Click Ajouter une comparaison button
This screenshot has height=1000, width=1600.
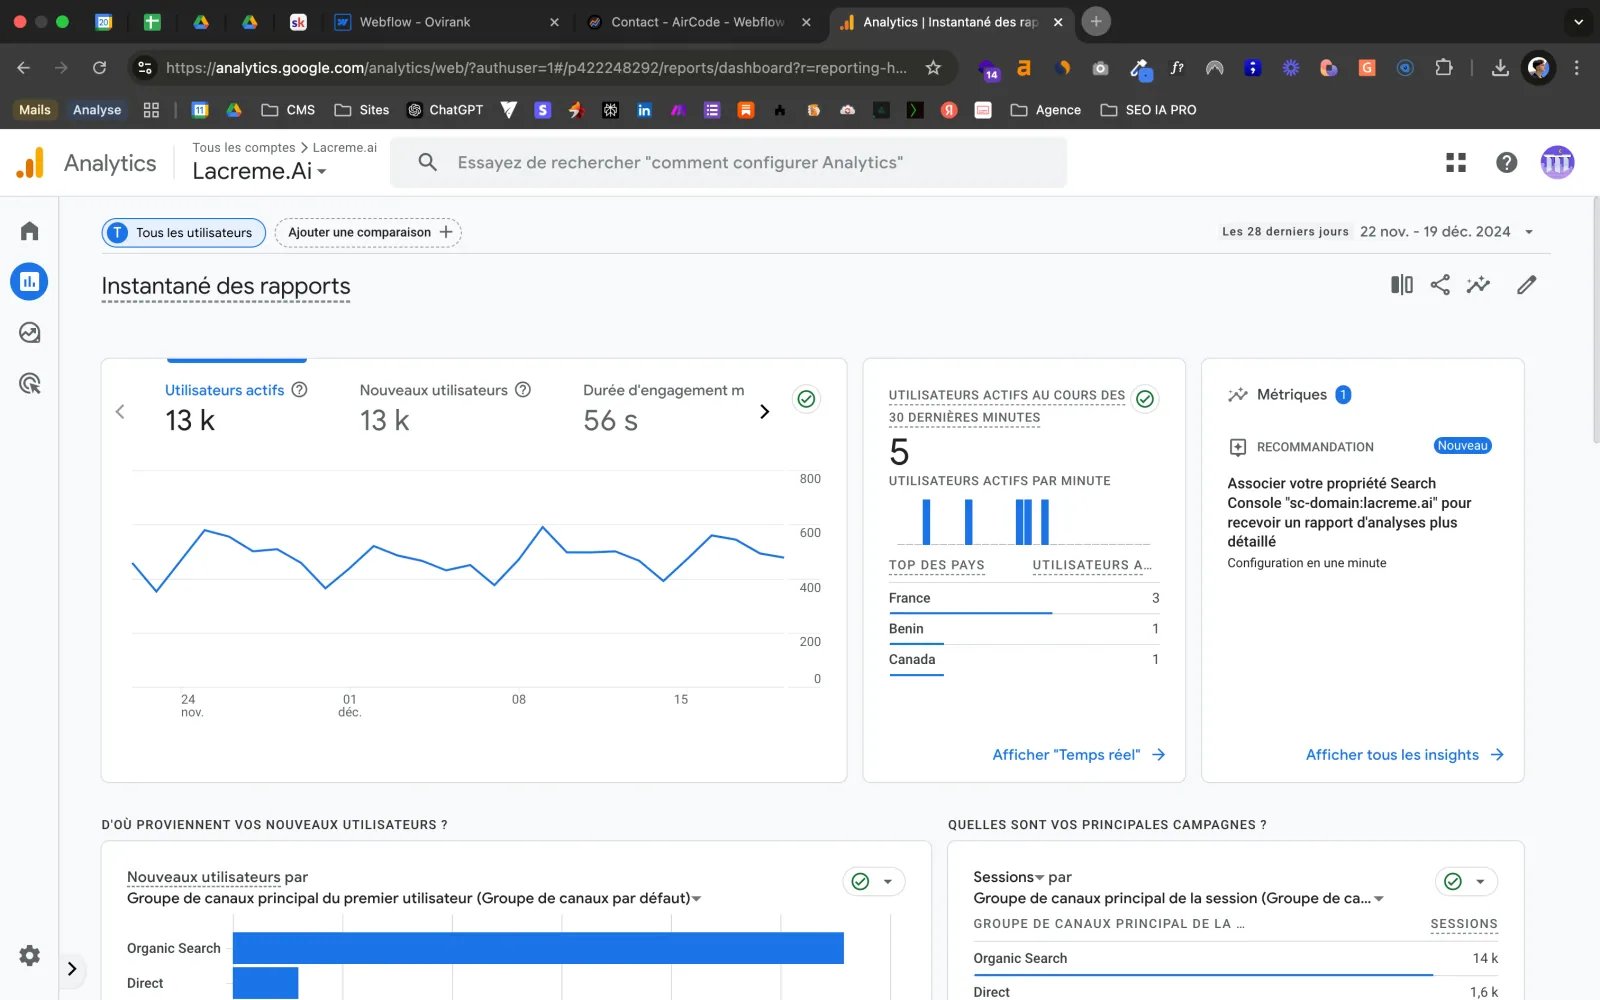[x=368, y=233]
